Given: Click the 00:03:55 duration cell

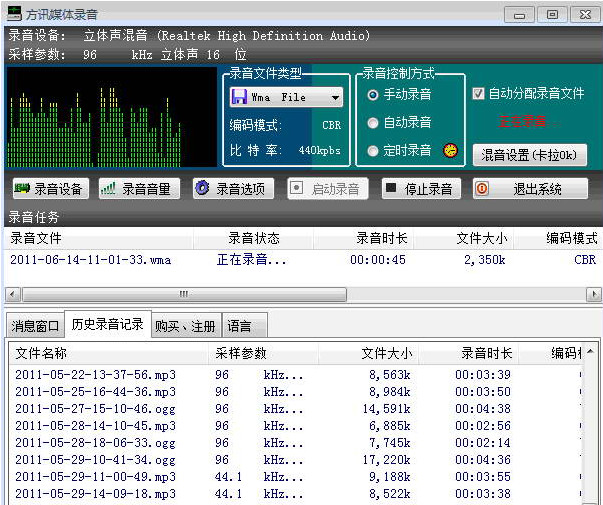Looking at the screenshot, I should pyautogui.click(x=483, y=477).
